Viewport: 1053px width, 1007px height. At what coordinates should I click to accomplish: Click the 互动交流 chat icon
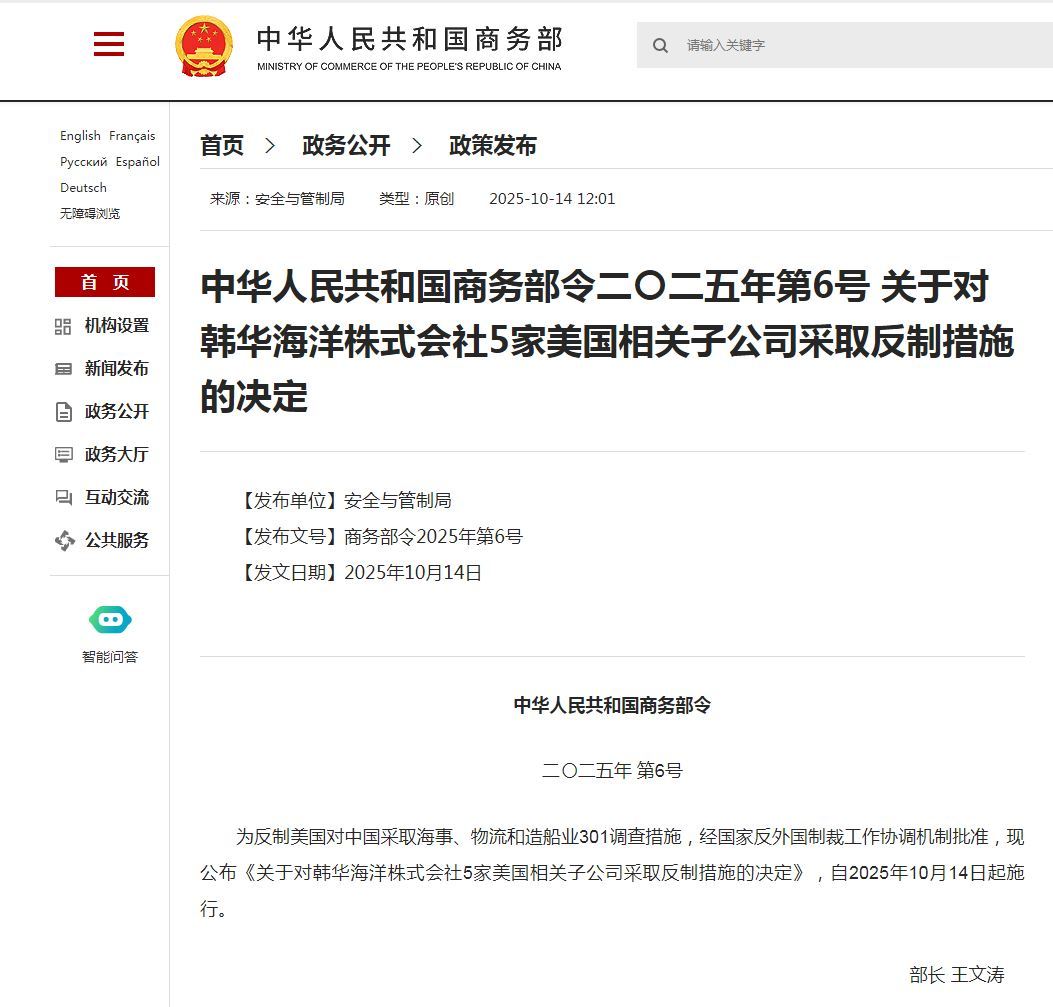pyautogui.click(x=63, y=498)
